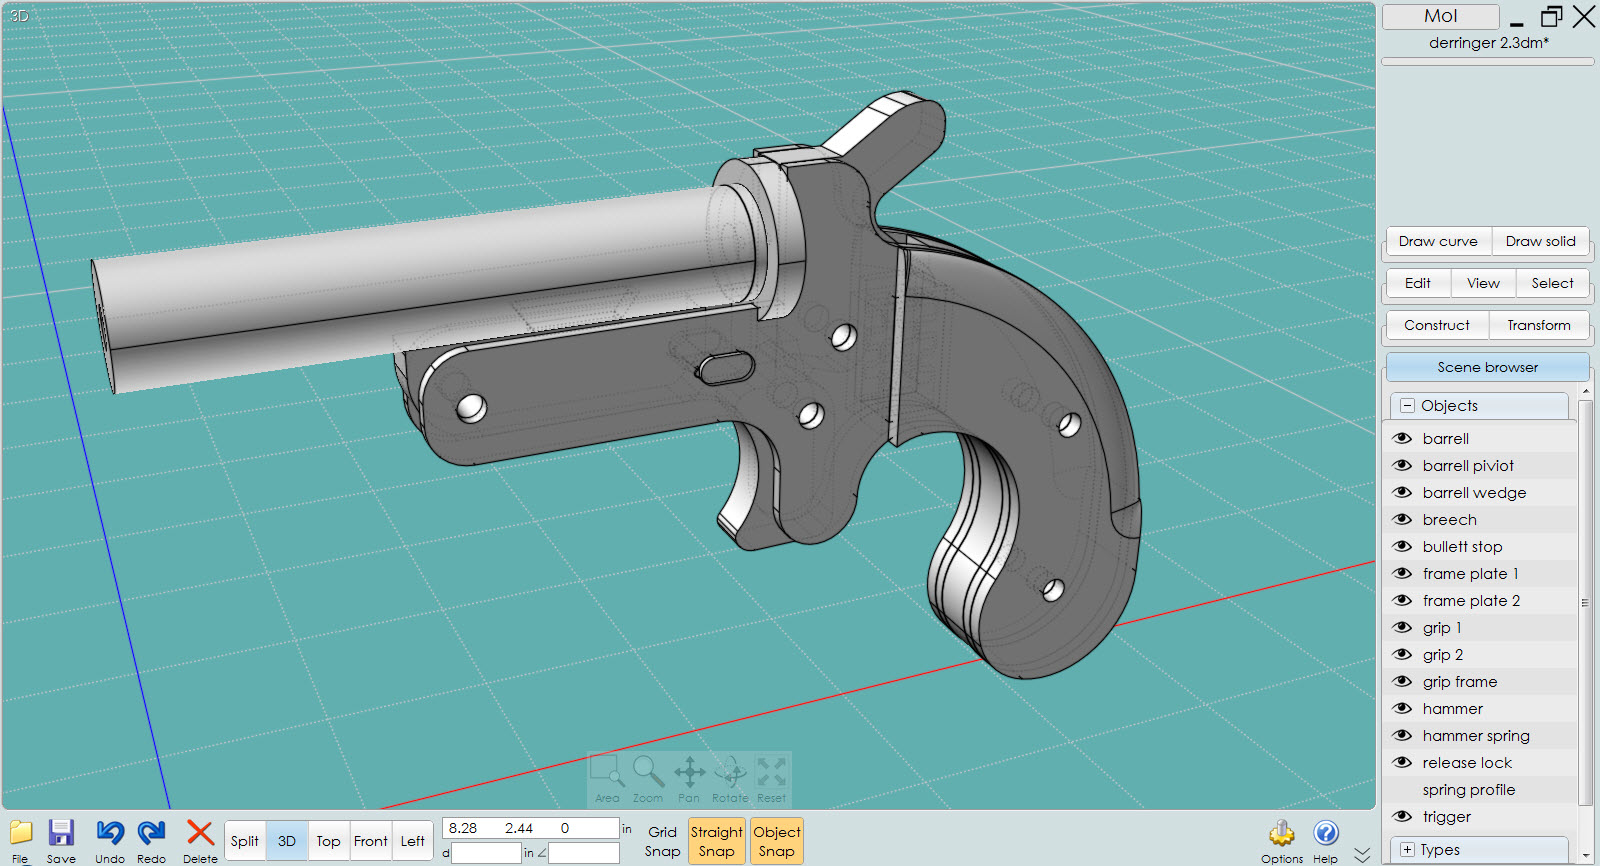This screenshot has height=866, width=1600.
Task: Hide the trigger object
Action: click(x=1403, y=816)
